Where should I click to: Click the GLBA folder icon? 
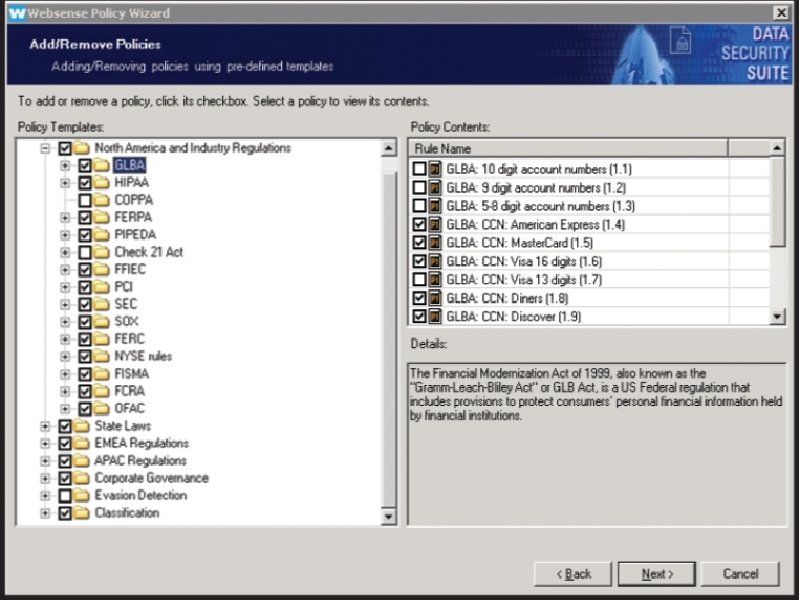102,165
